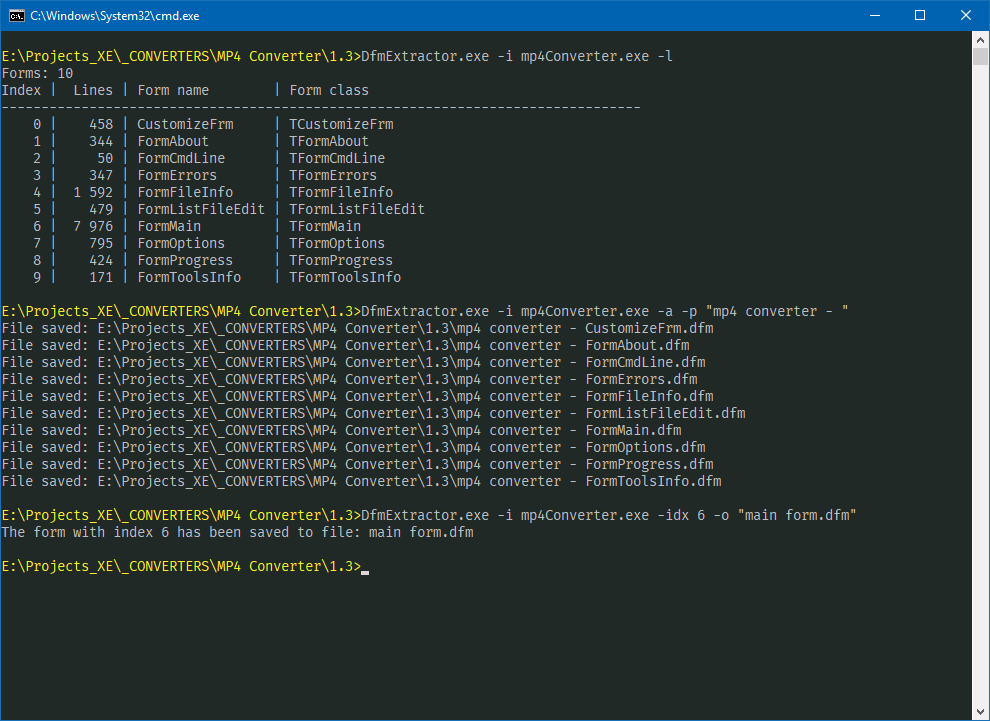Screen dimensions: 990x721
Task: Click the 'Form name' column header
Action: [x=173, y=90]
